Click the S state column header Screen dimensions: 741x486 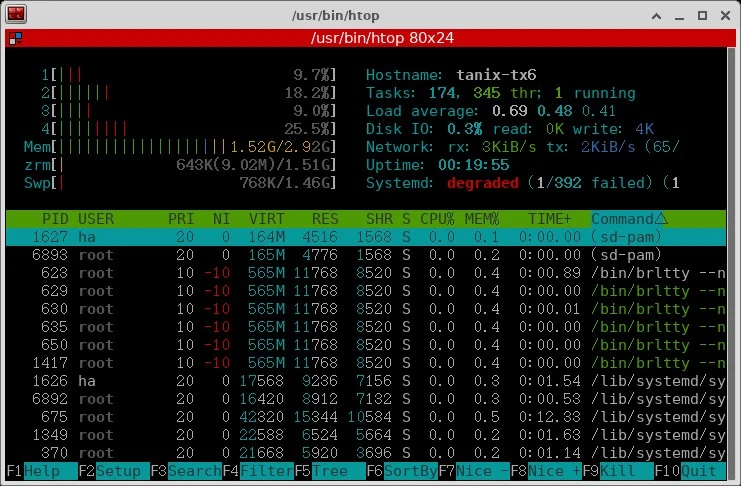[x=406, y=219]
